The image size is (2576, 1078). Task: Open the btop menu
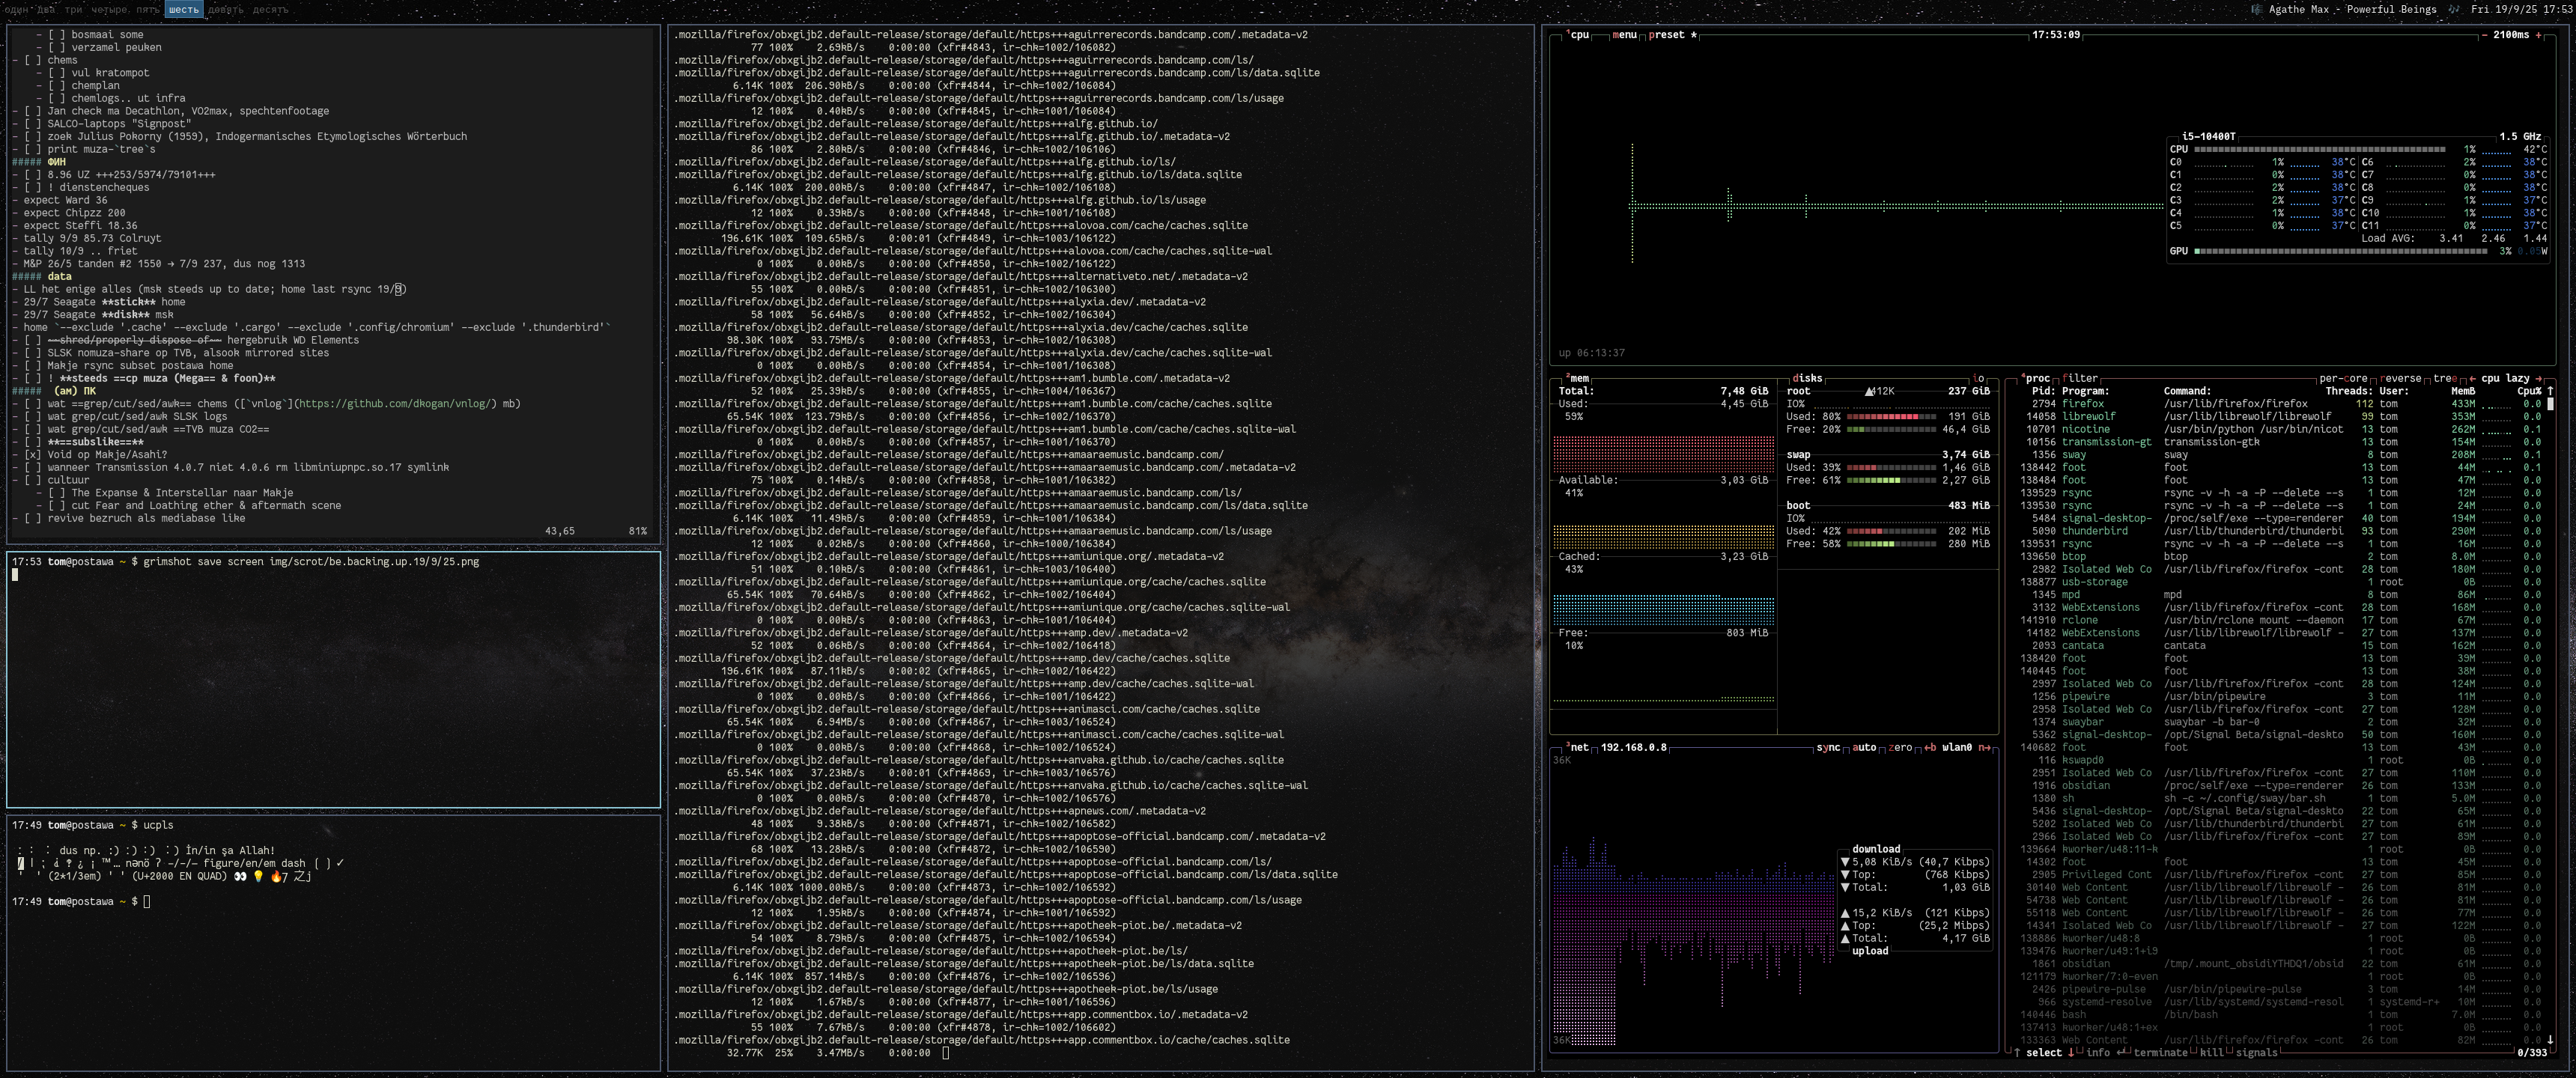pyautogui.click(x=1624, y=35)
